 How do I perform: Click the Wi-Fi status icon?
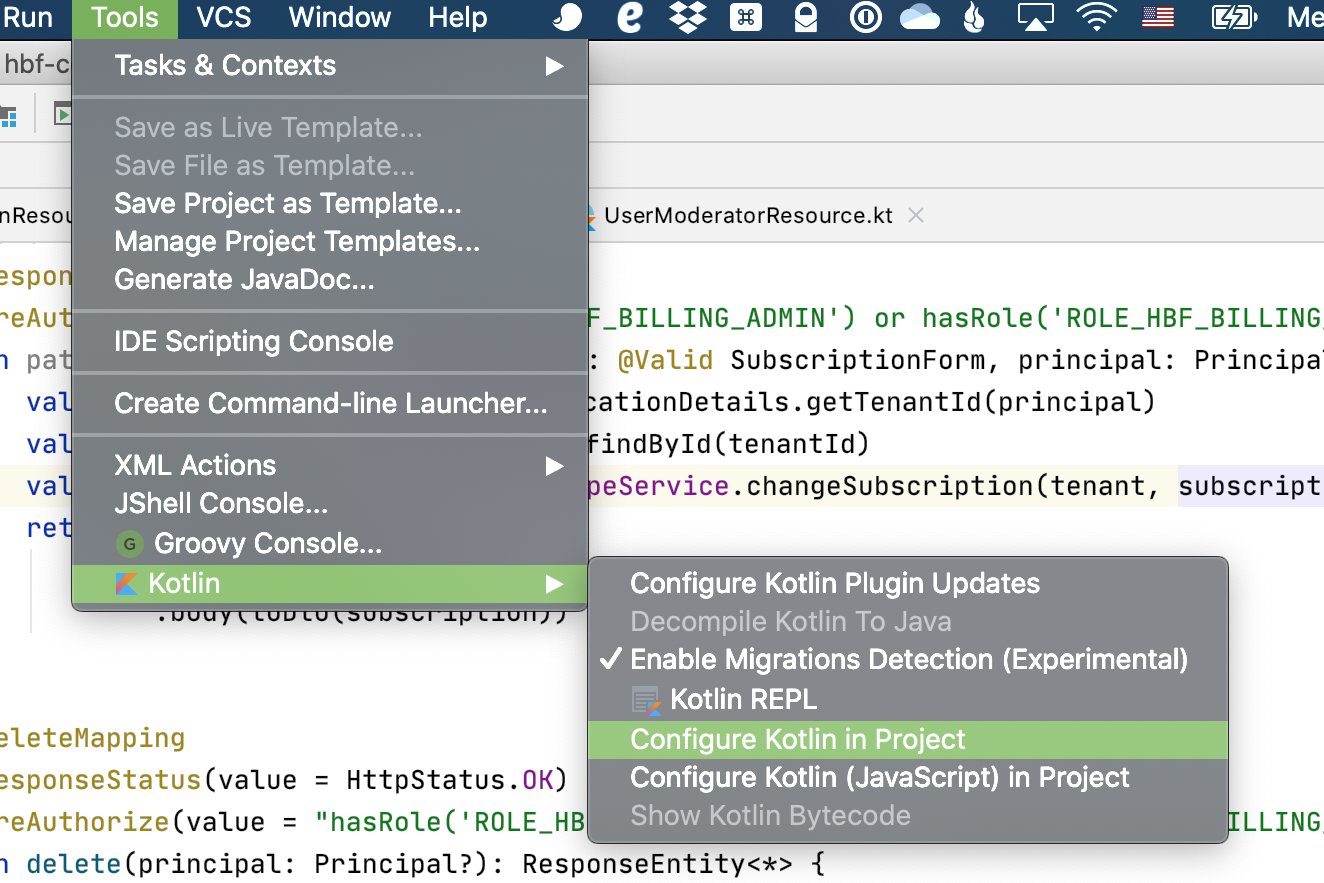tap(1097, 17)
